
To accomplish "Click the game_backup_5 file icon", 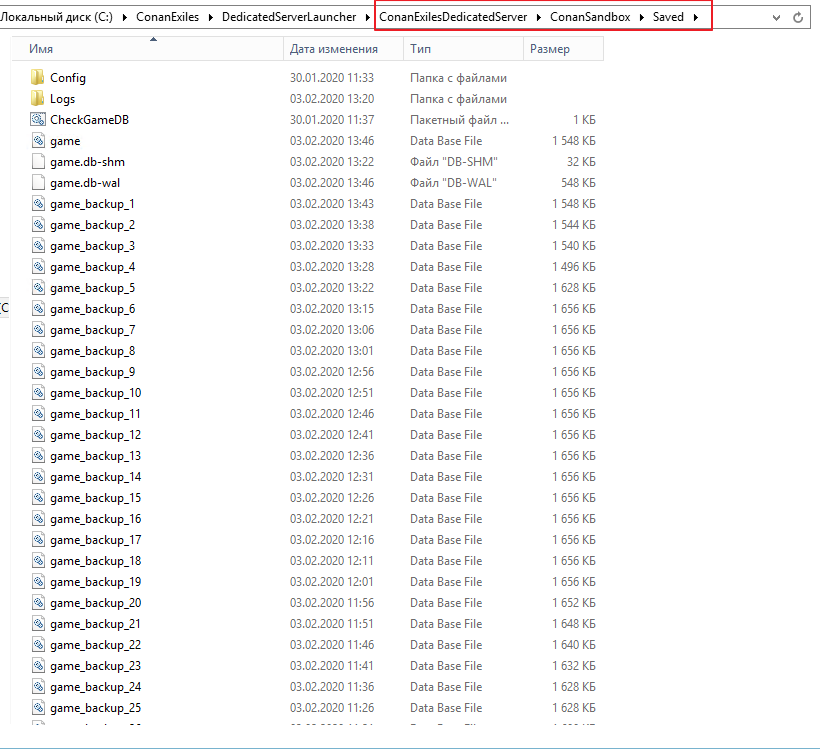I will (38, 288).
